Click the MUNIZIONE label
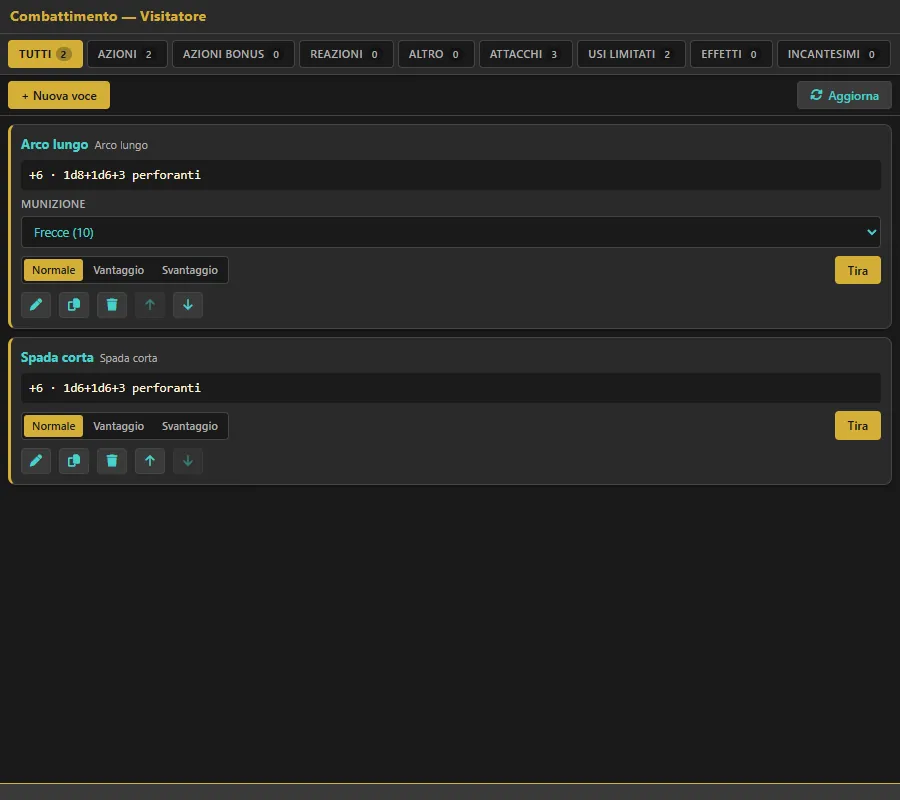Image resolution: width=900 pixels, height=800 pixels. tap(53, 204)
